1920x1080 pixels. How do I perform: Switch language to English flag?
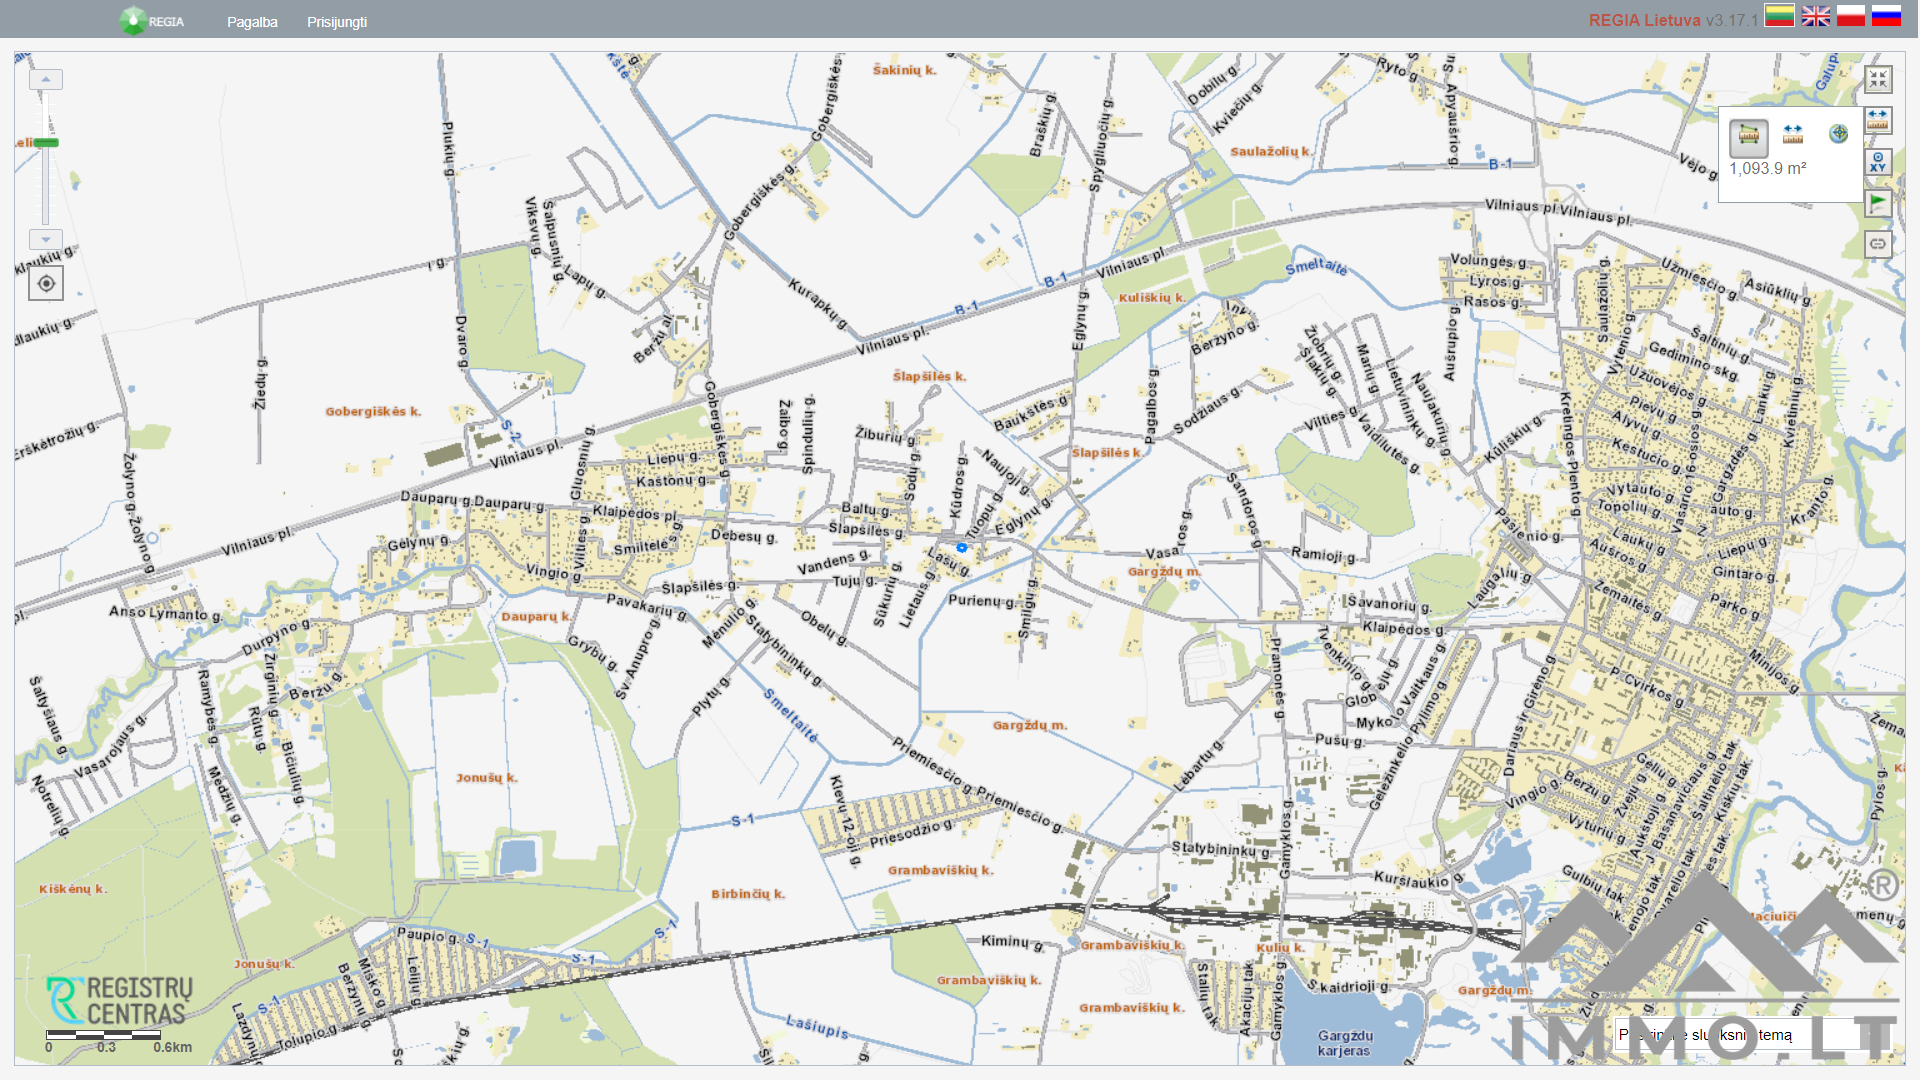[1816, 16]
